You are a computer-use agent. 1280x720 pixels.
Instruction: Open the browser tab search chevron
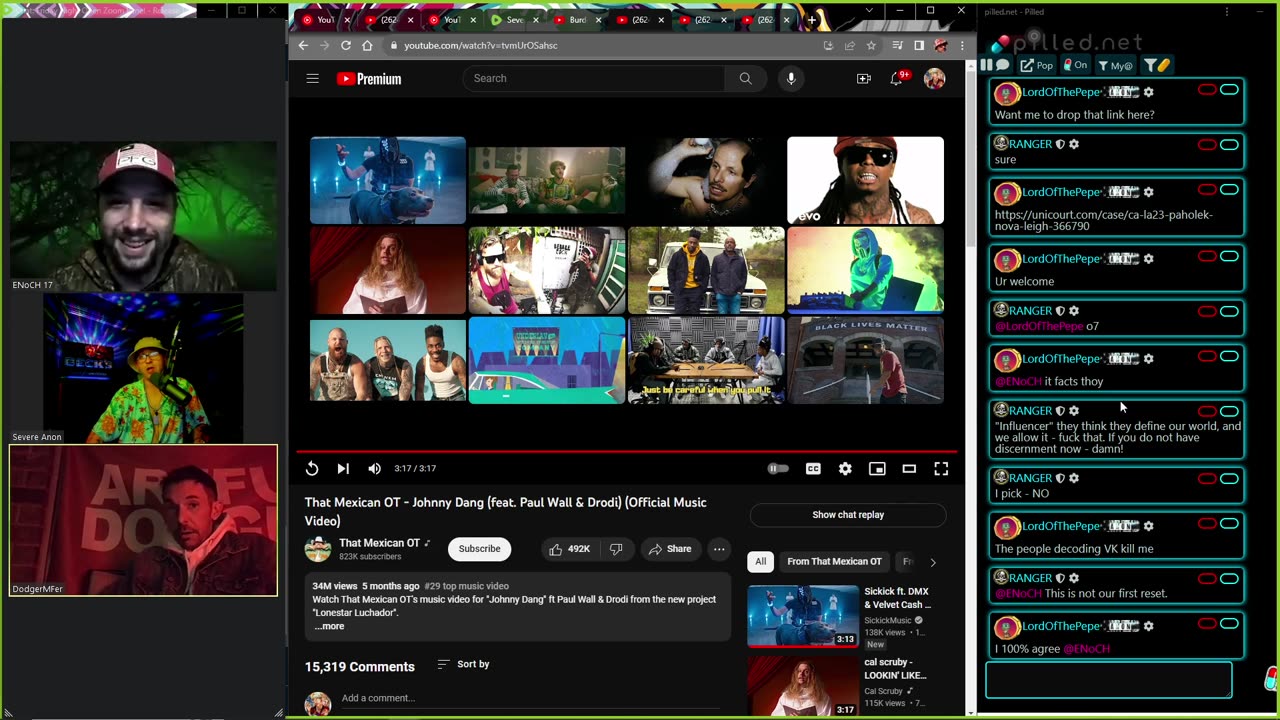click(869, 10)
